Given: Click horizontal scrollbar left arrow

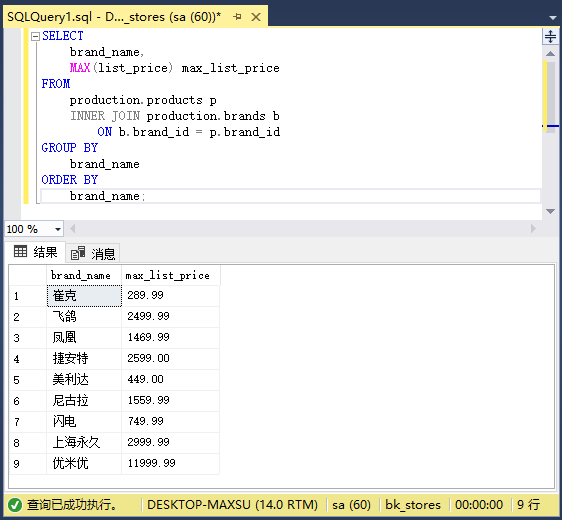Looking at the screenshot, I should coord(73,229).
